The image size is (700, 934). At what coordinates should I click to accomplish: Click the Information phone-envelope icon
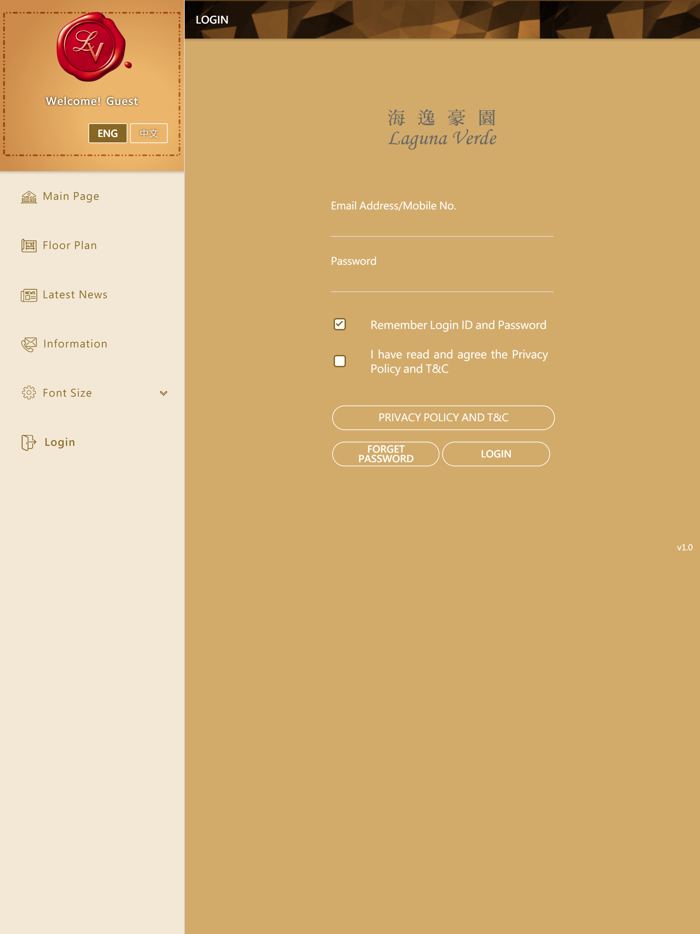tap(29, 344)
